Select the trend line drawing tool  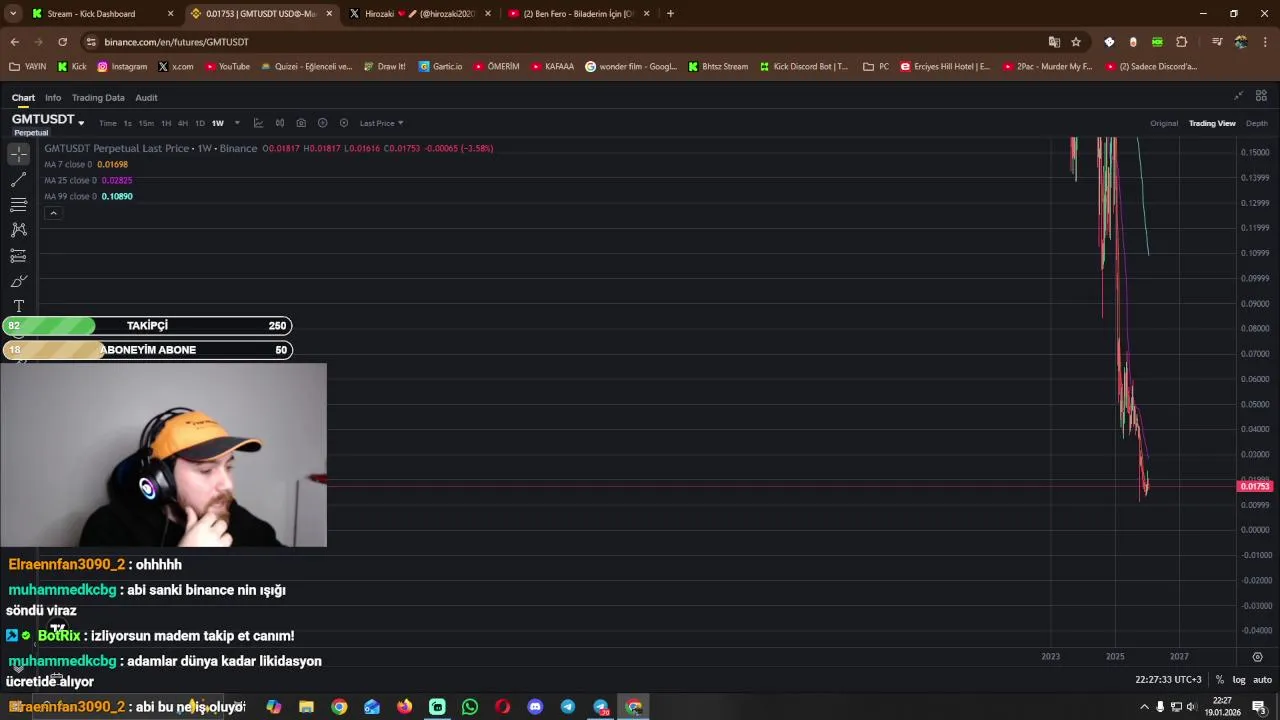pos(18,180)
